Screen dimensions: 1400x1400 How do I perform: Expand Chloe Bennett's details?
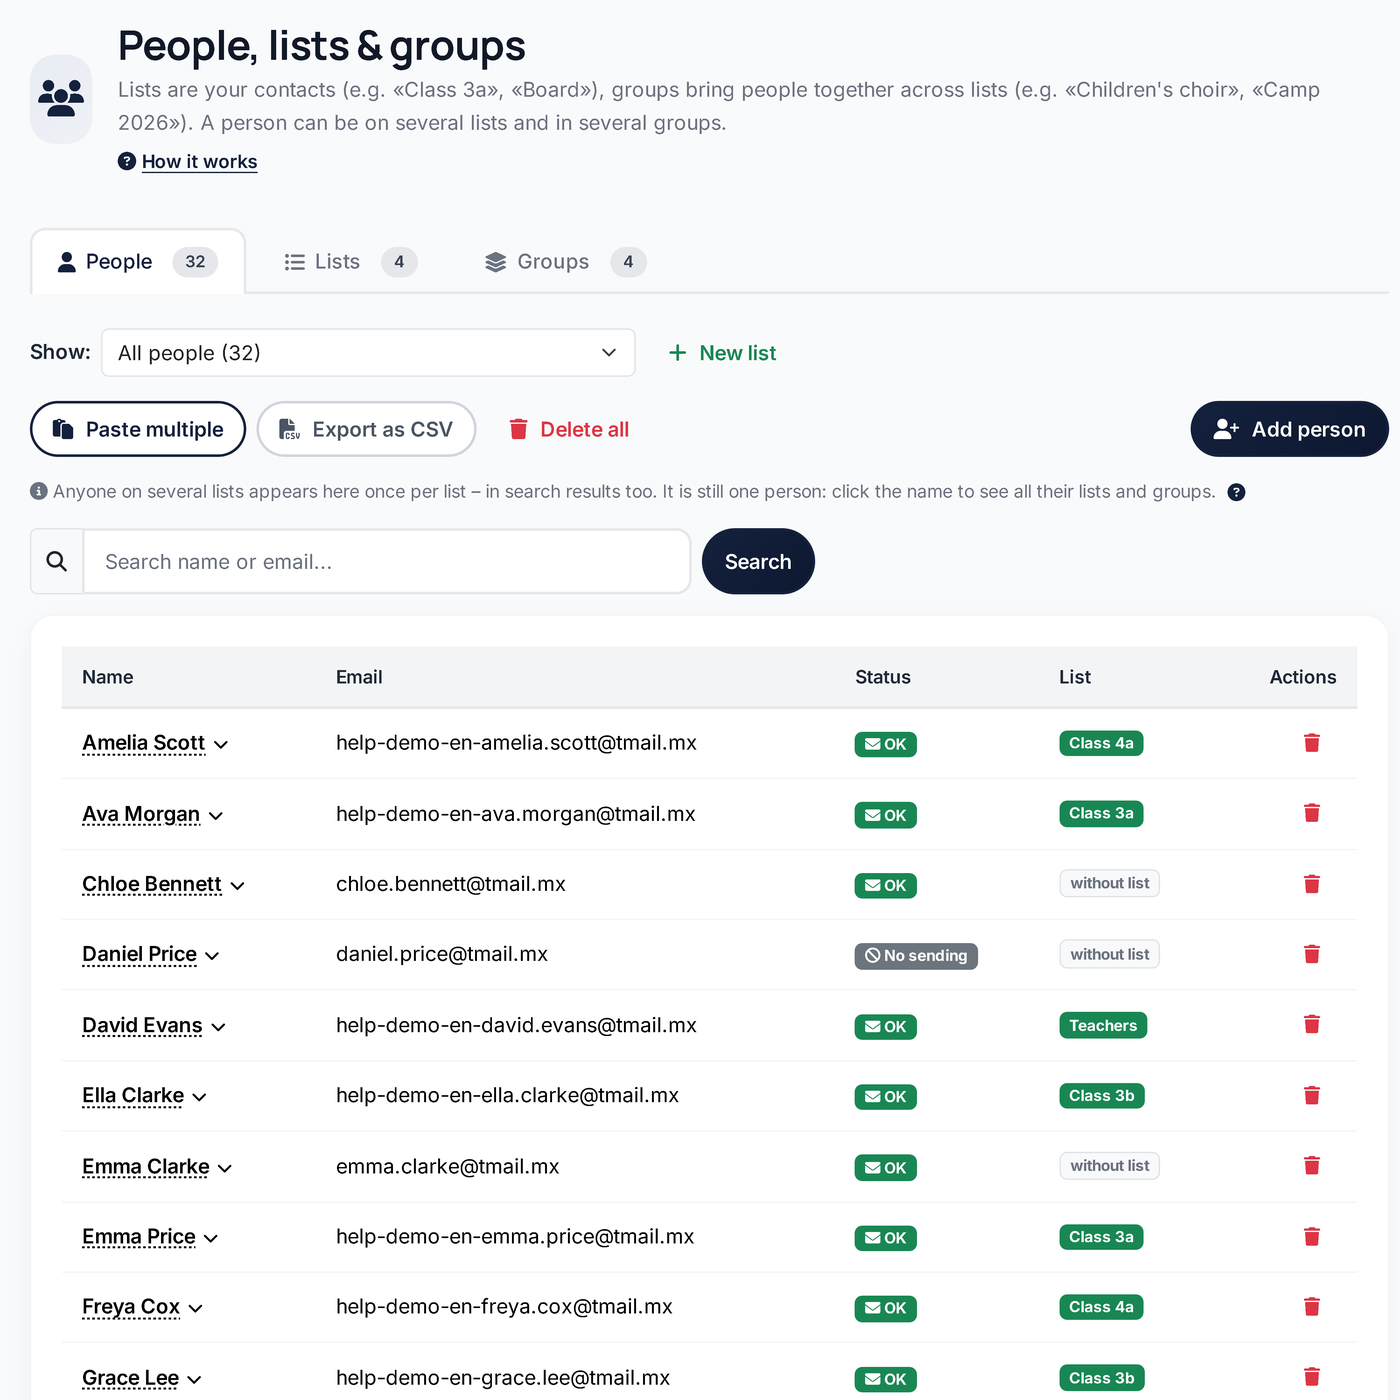coord(238,885)
